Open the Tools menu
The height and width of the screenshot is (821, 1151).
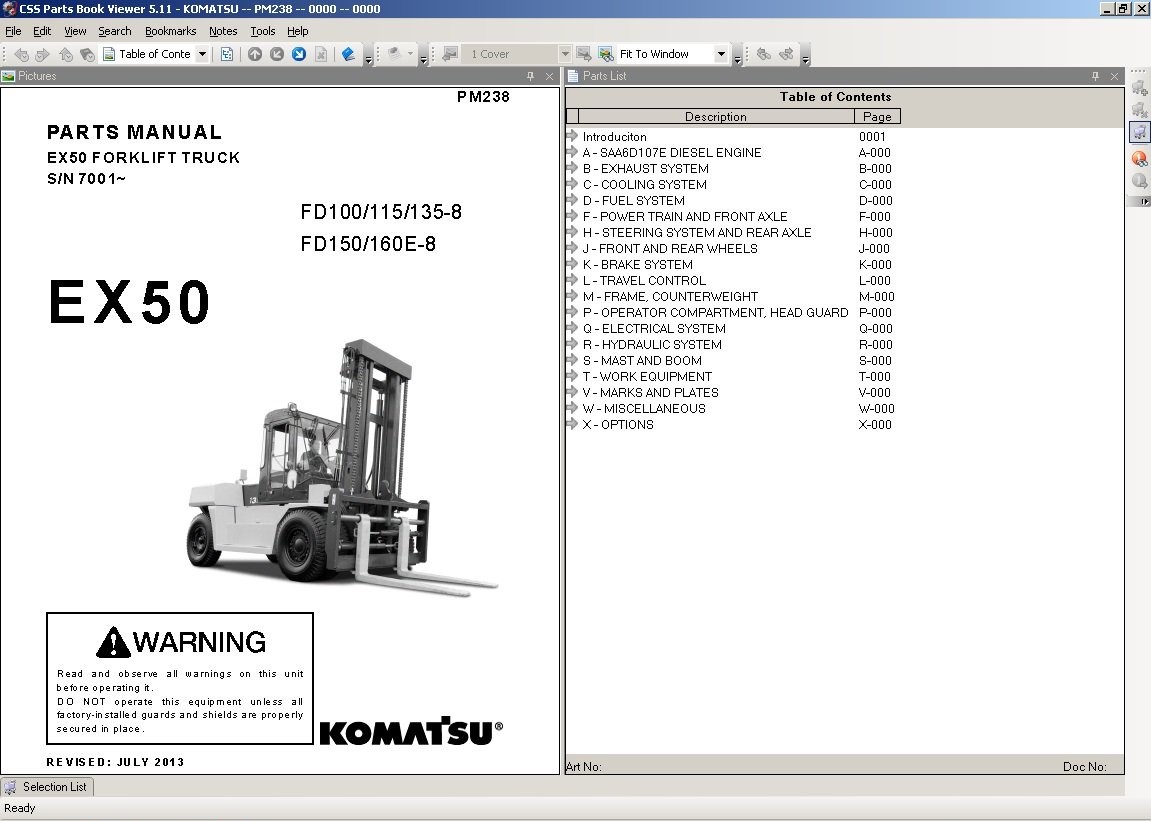[262, 31]
